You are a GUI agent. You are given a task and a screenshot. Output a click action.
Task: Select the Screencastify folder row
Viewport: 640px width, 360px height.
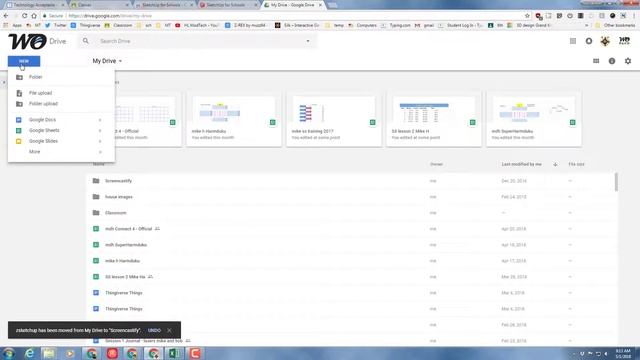point(351,181)
